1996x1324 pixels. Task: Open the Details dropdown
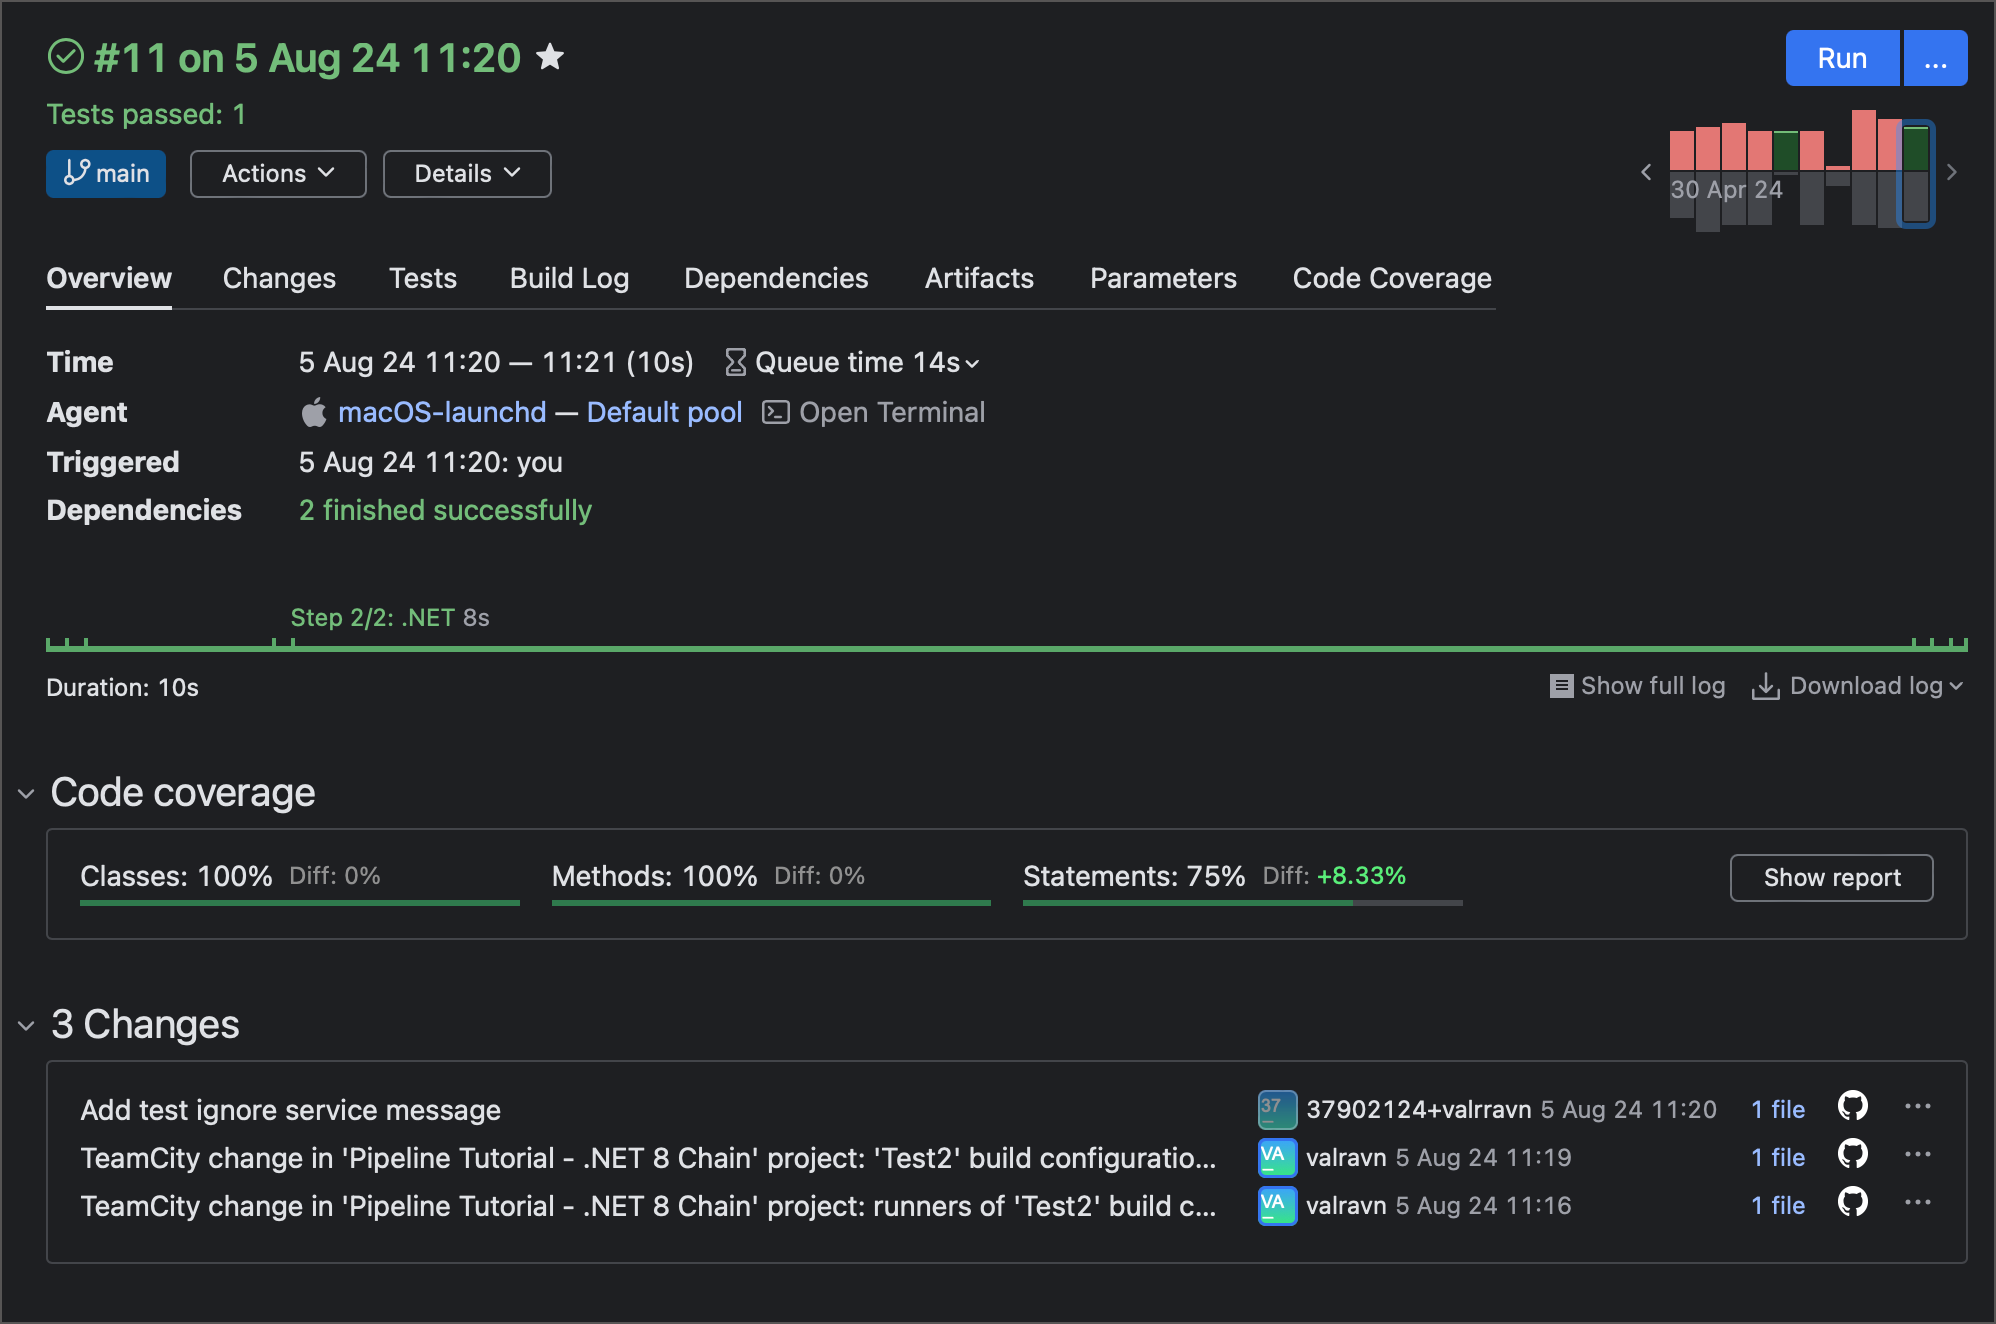[466, 173]
